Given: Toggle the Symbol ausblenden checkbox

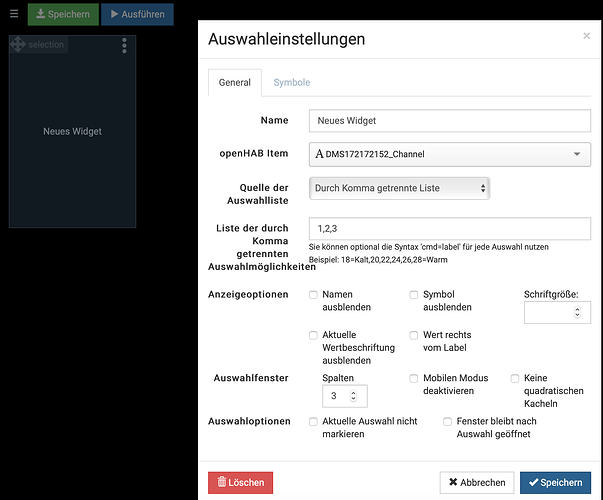Looking at the screenshot, I should pos(414,295).
